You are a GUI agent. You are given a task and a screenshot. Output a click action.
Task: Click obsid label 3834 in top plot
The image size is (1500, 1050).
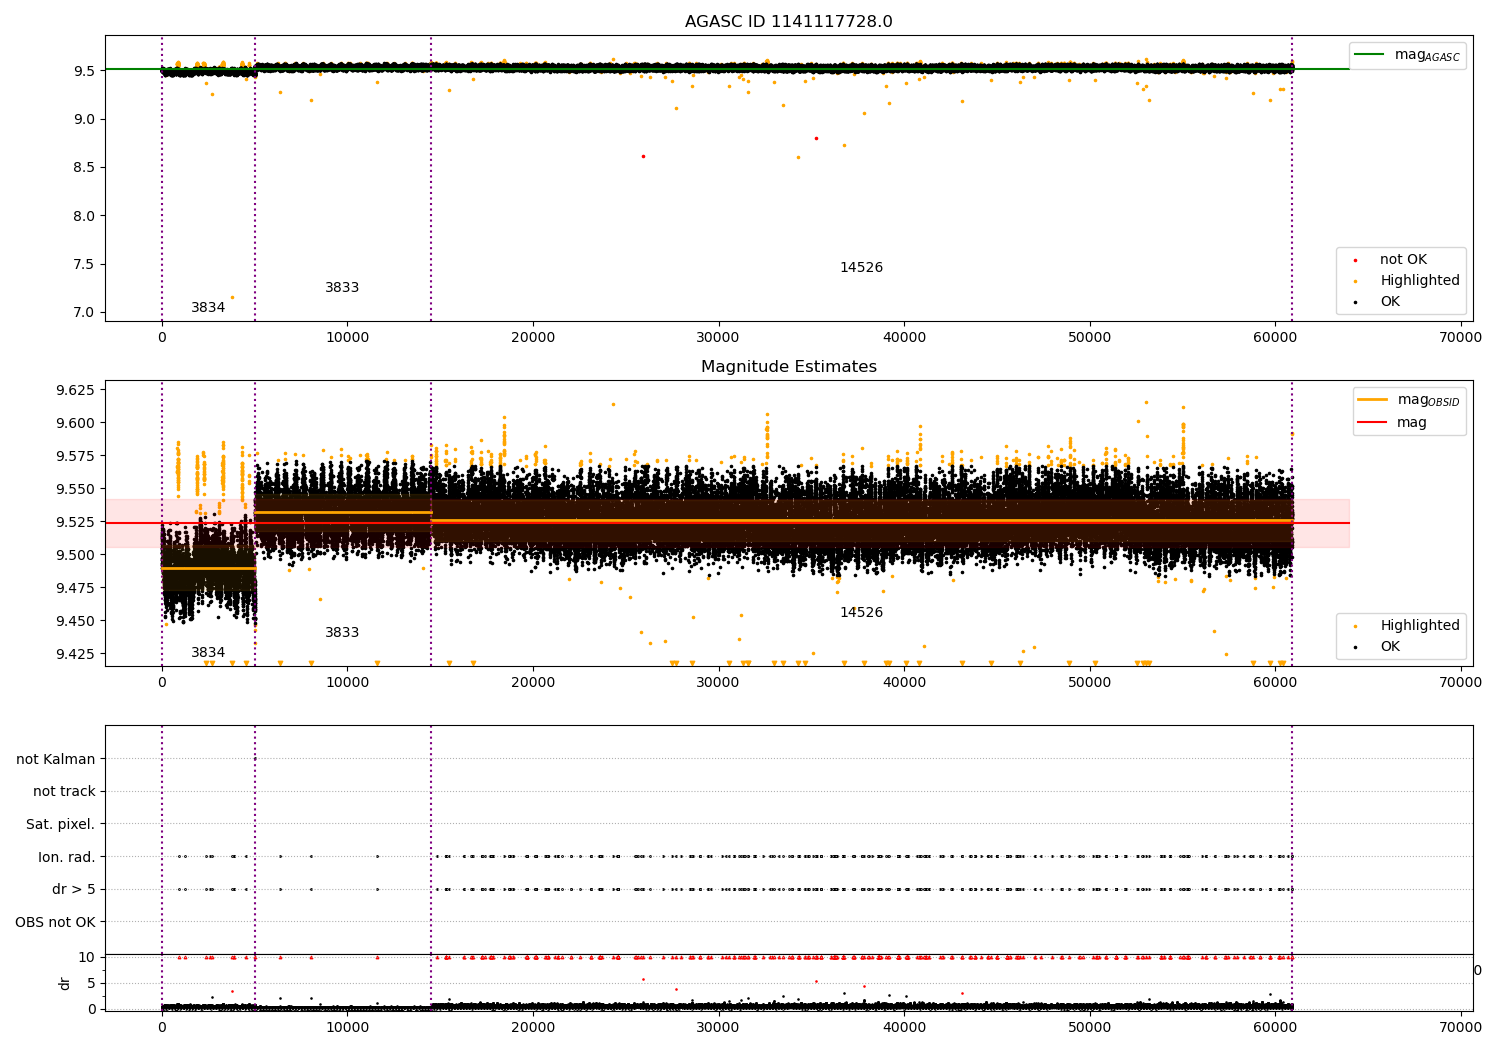(208, 308)
